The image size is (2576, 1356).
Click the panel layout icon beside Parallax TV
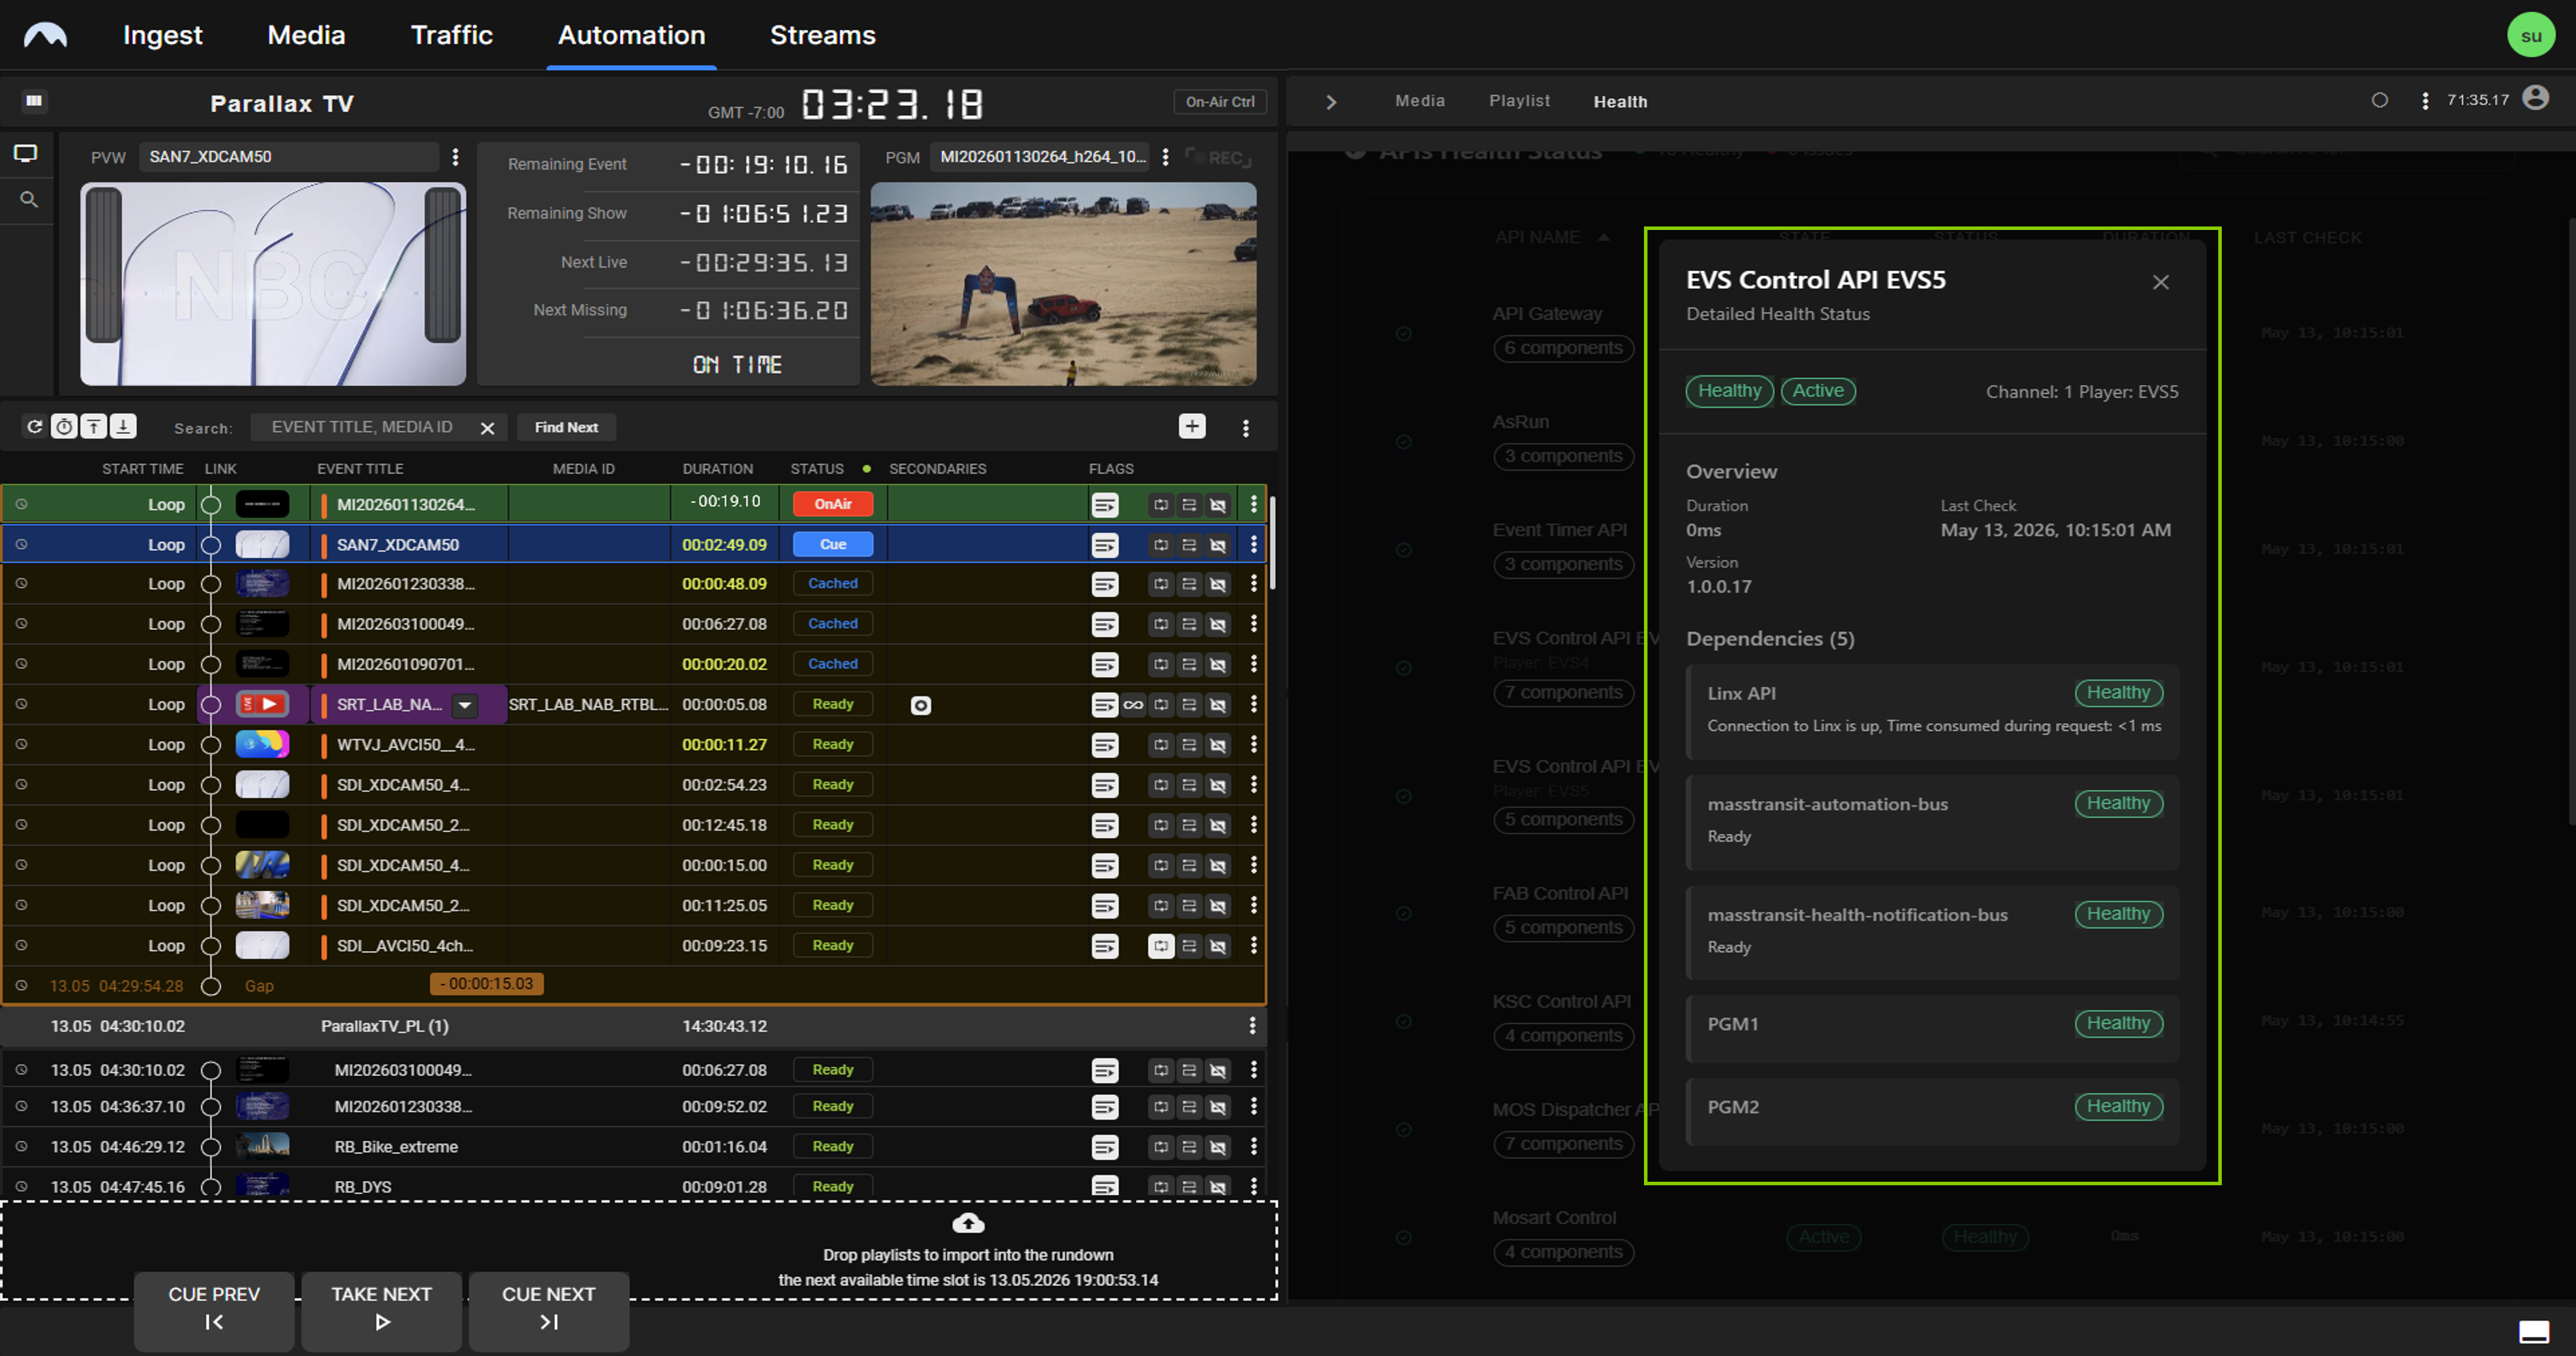tap(34, 101)
